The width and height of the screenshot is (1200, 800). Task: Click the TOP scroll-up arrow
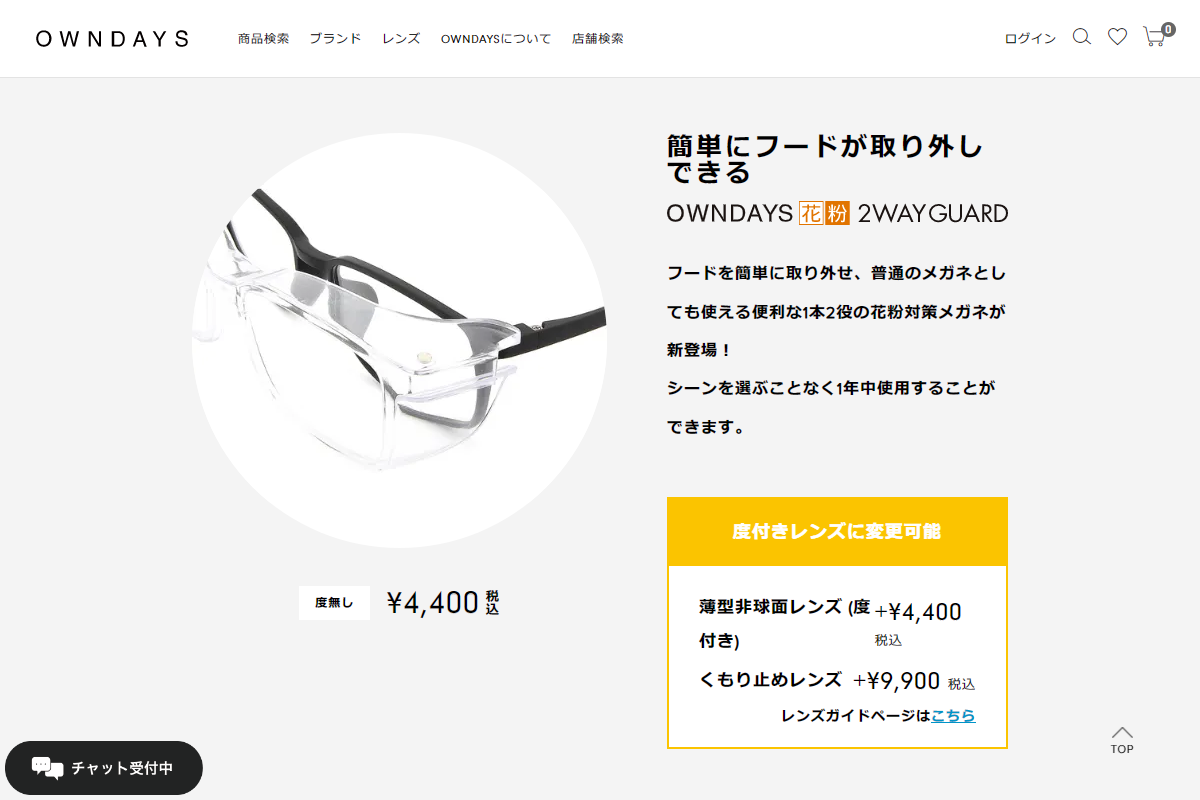[1122, 740]
